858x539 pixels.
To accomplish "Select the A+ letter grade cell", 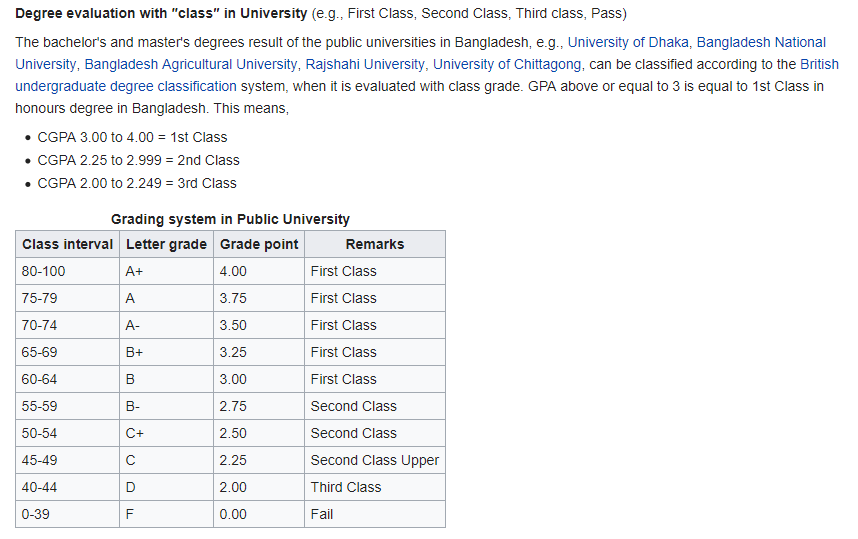I will (x=135, y=271).
